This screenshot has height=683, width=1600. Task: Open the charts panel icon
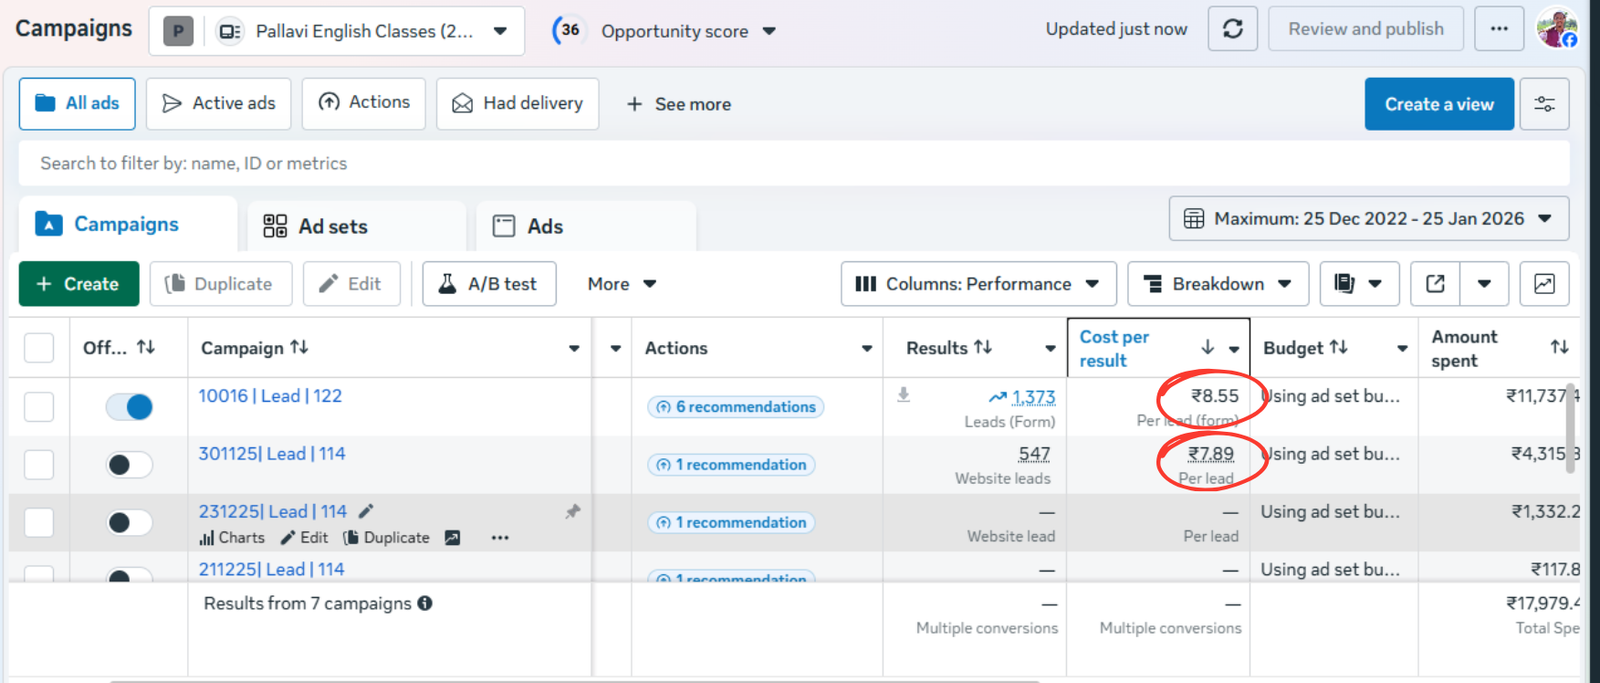[1544, 284]
